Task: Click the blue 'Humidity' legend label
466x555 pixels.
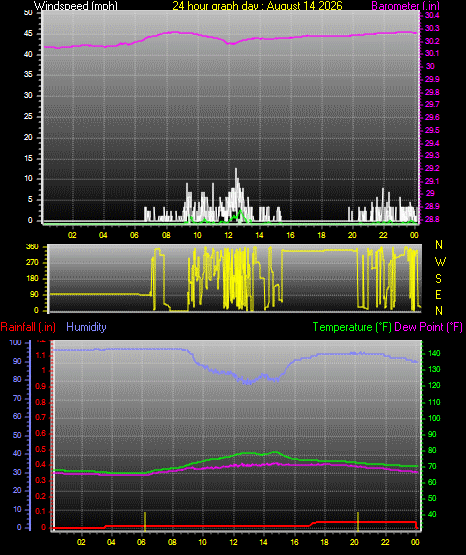Action: point(86,327)
